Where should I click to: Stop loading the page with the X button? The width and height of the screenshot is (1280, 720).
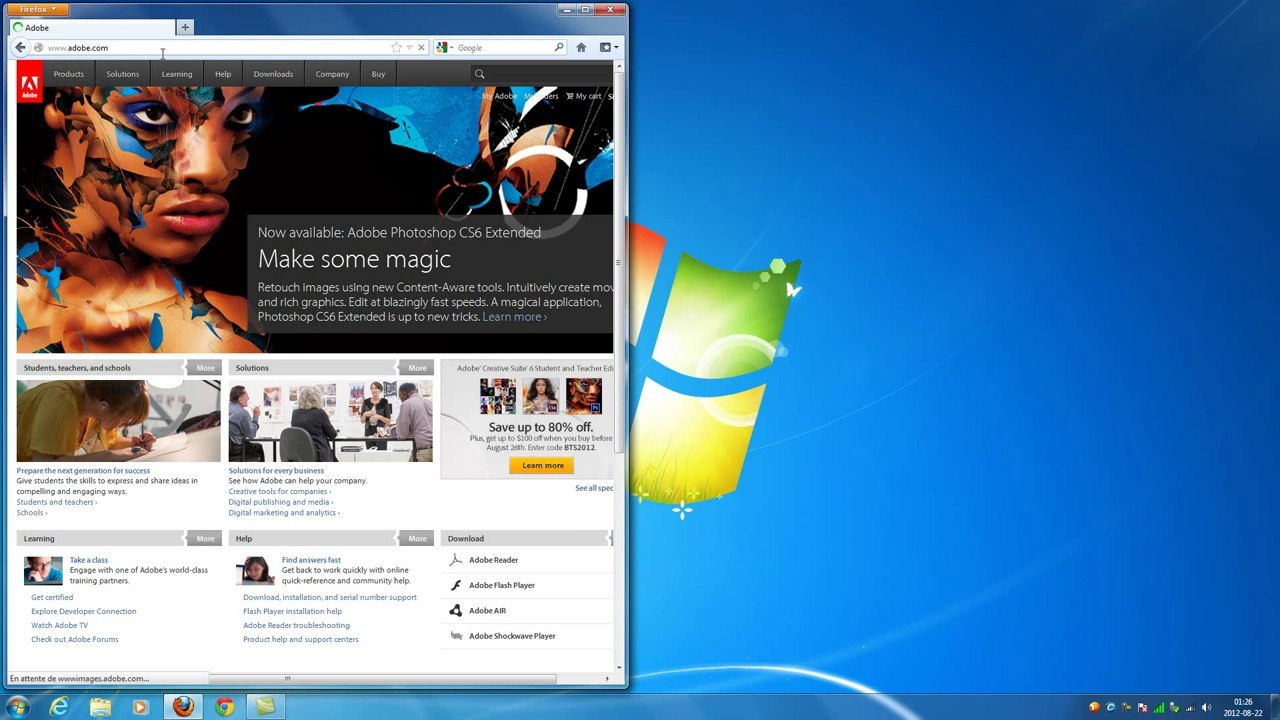coord(421,47)
